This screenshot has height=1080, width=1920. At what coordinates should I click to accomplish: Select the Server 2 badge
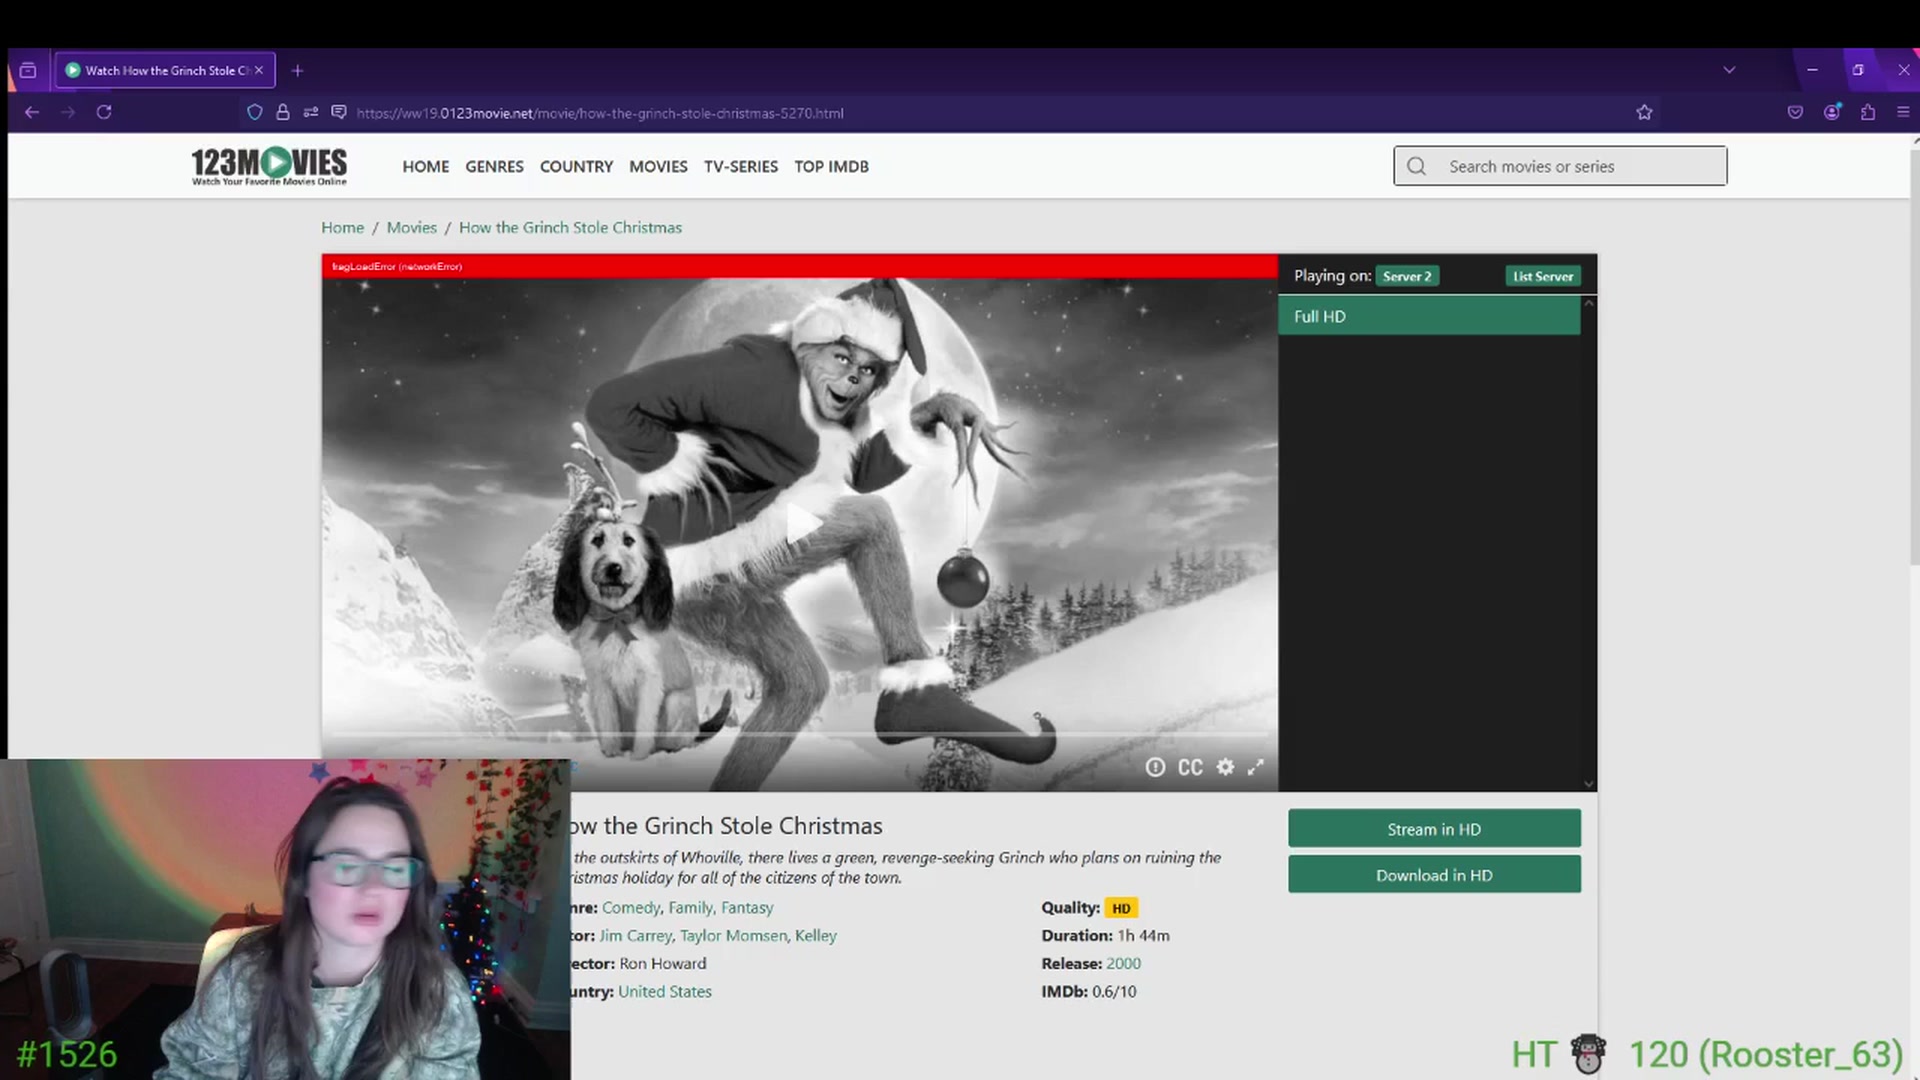click(x=1407, y=276)
